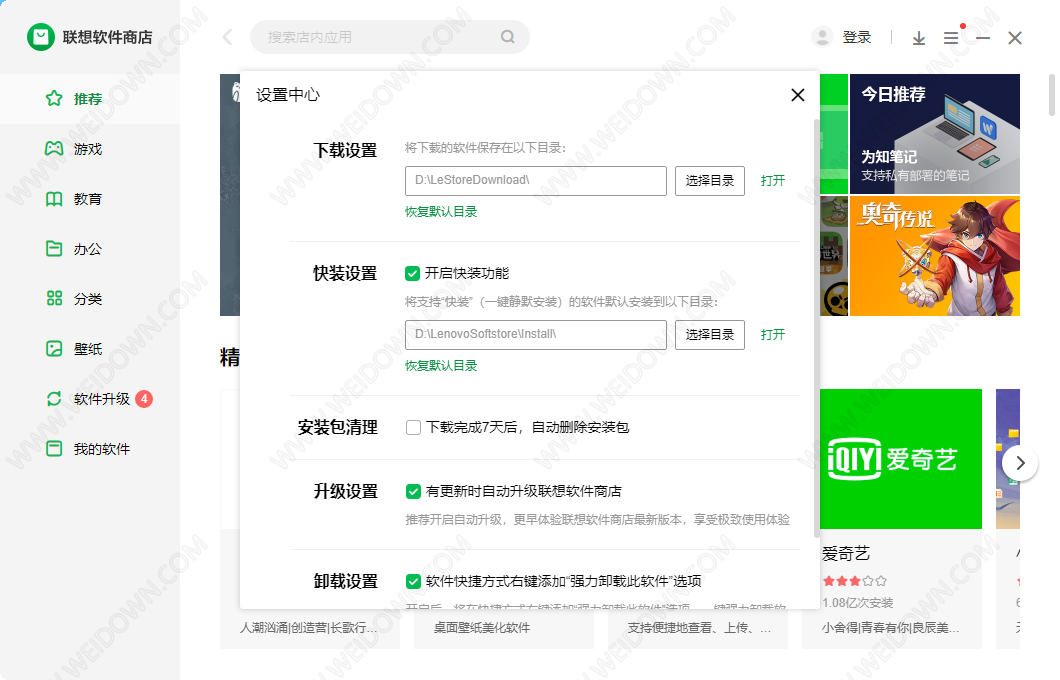The width and height of the screenshot is (1060, 680).
Task: Select the 分类 tab label
Action: click(x=88, y=299)
